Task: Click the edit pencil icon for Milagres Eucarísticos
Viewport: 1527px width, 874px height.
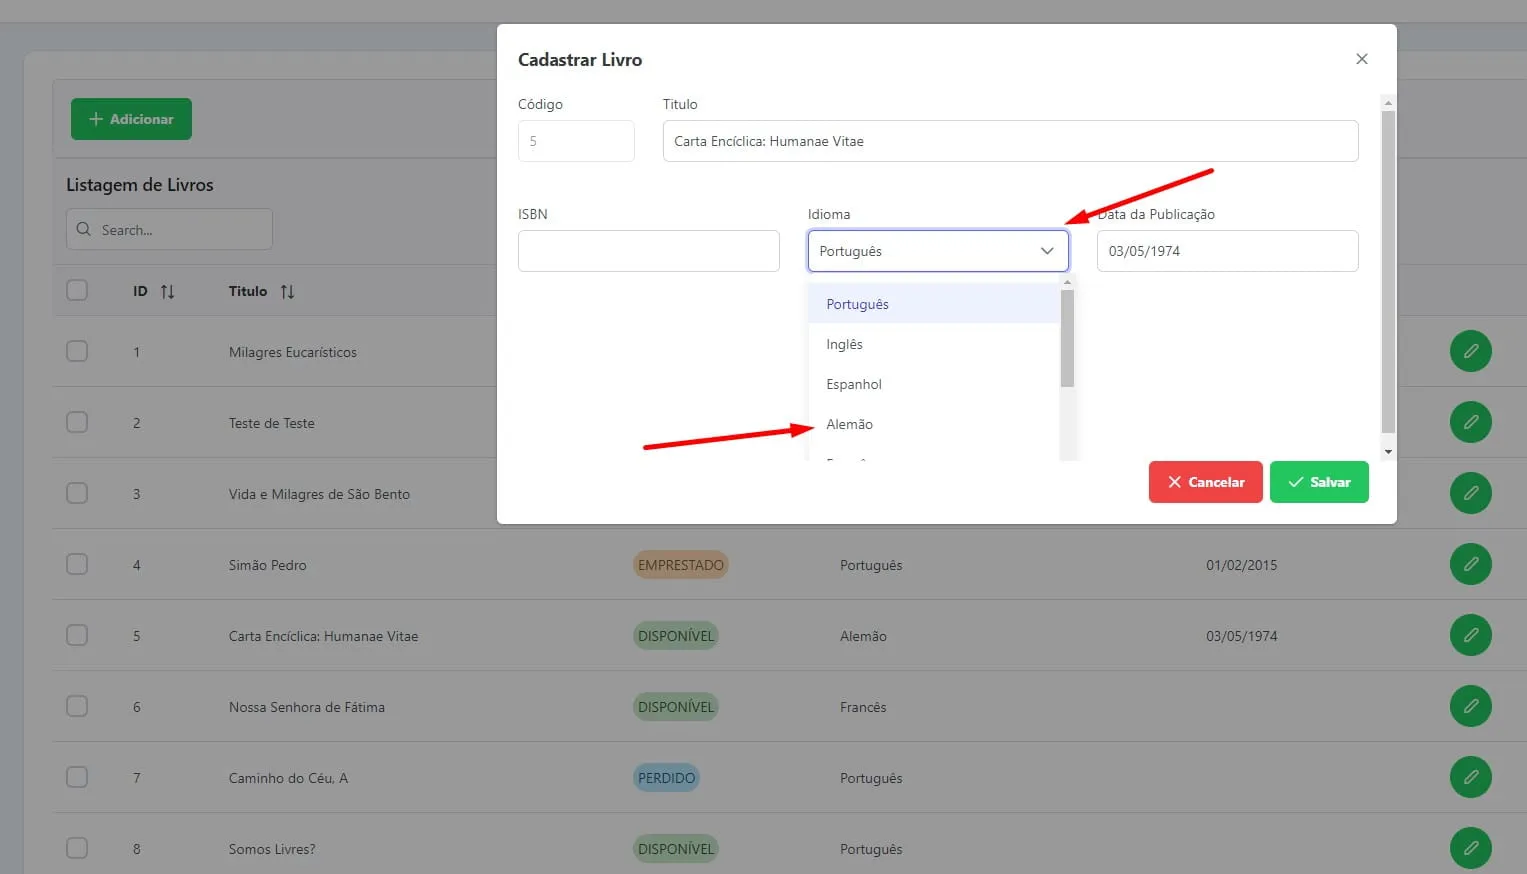Action: (1470, 352)
